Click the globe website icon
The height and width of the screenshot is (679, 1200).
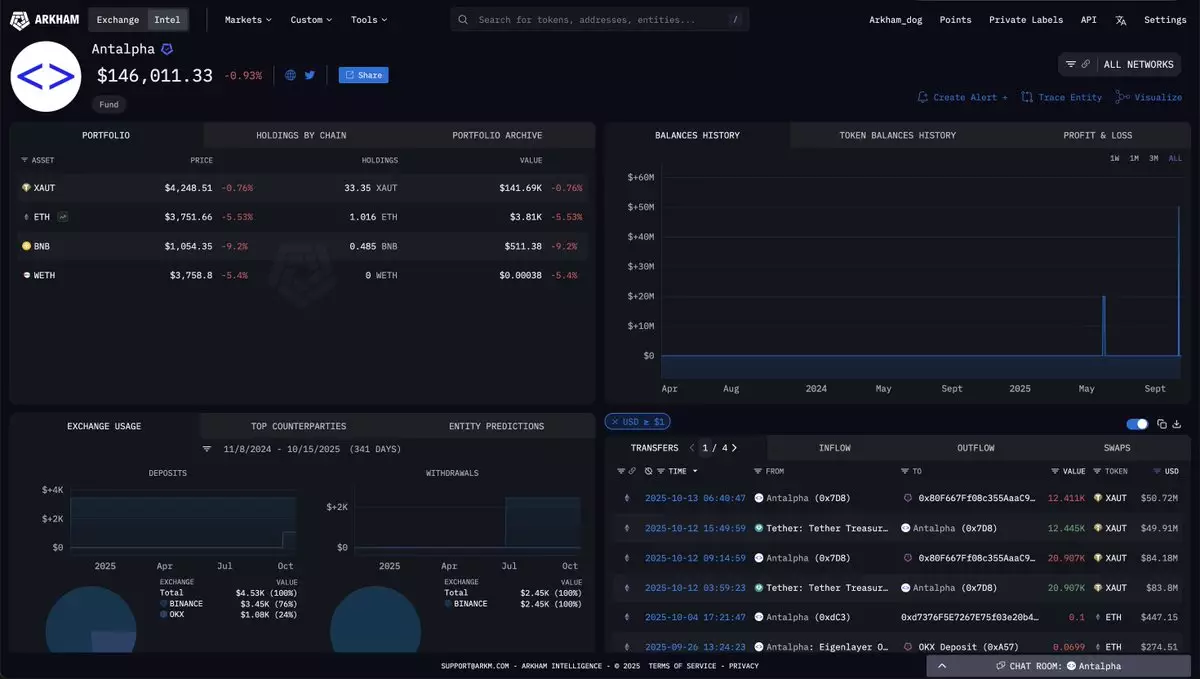[291, 75]
